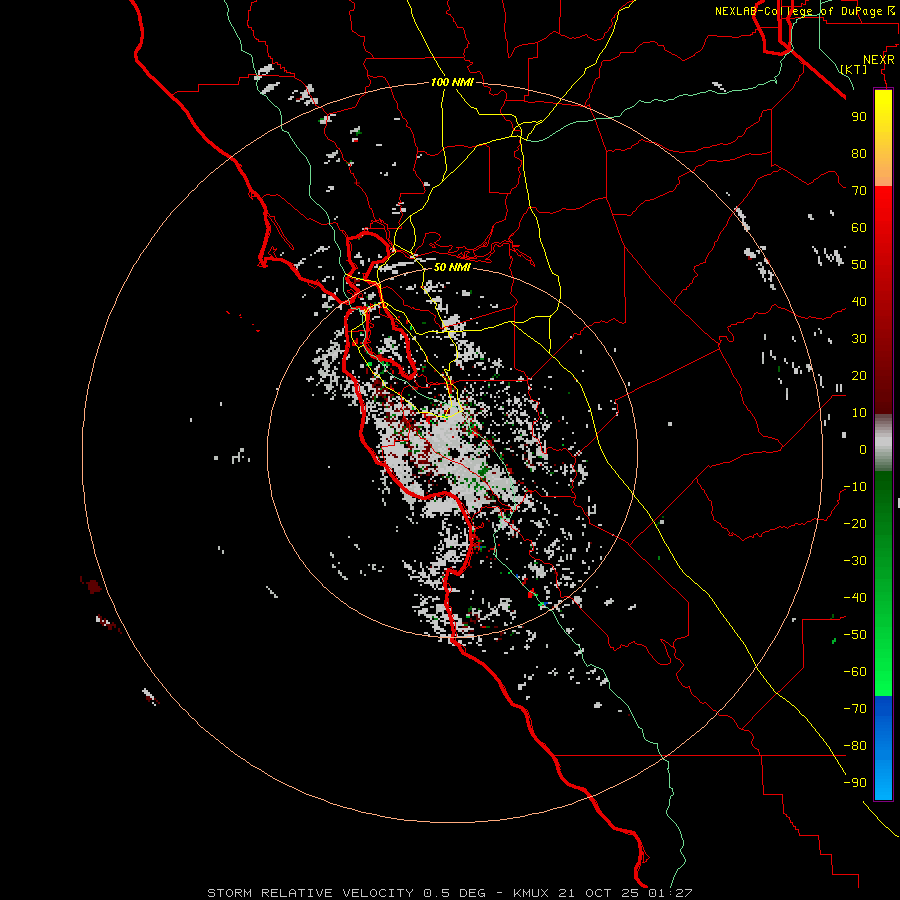Select the -90 value on velocity scale

(855, 783)
